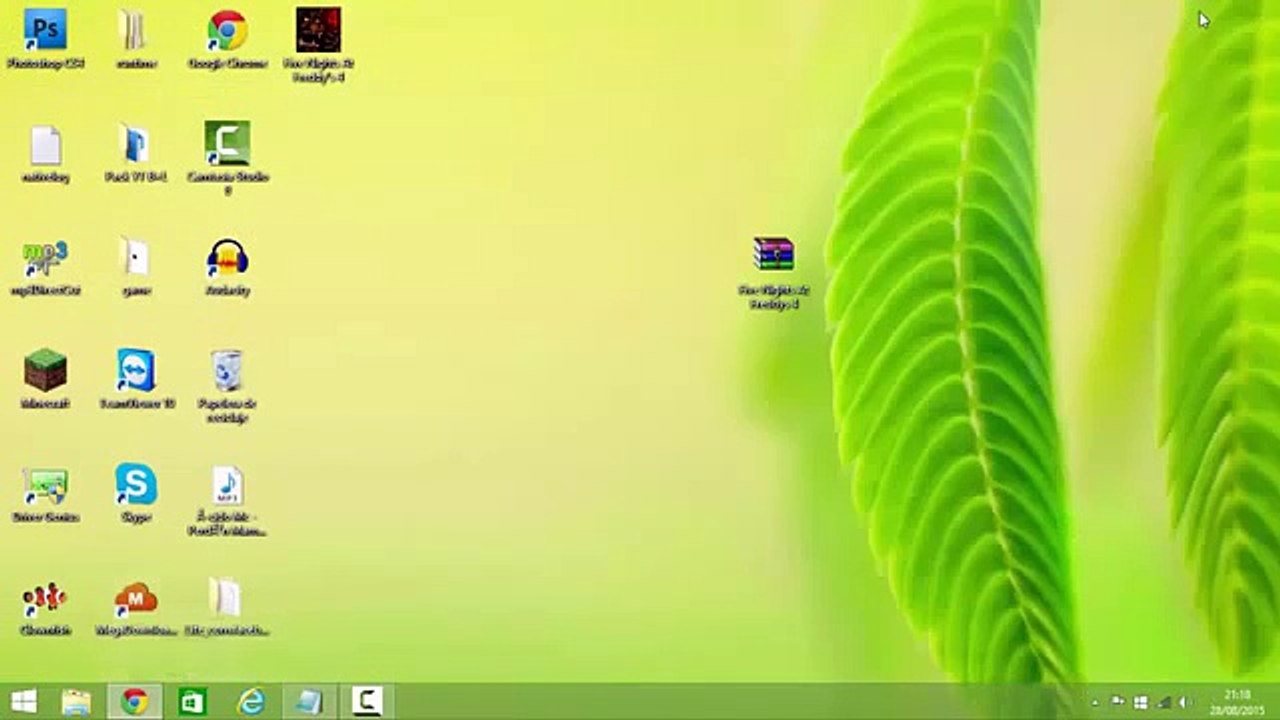Select the TeamViewer desktop shortcut
Screen dimensions: 1280x720
(x=136, y=371)
